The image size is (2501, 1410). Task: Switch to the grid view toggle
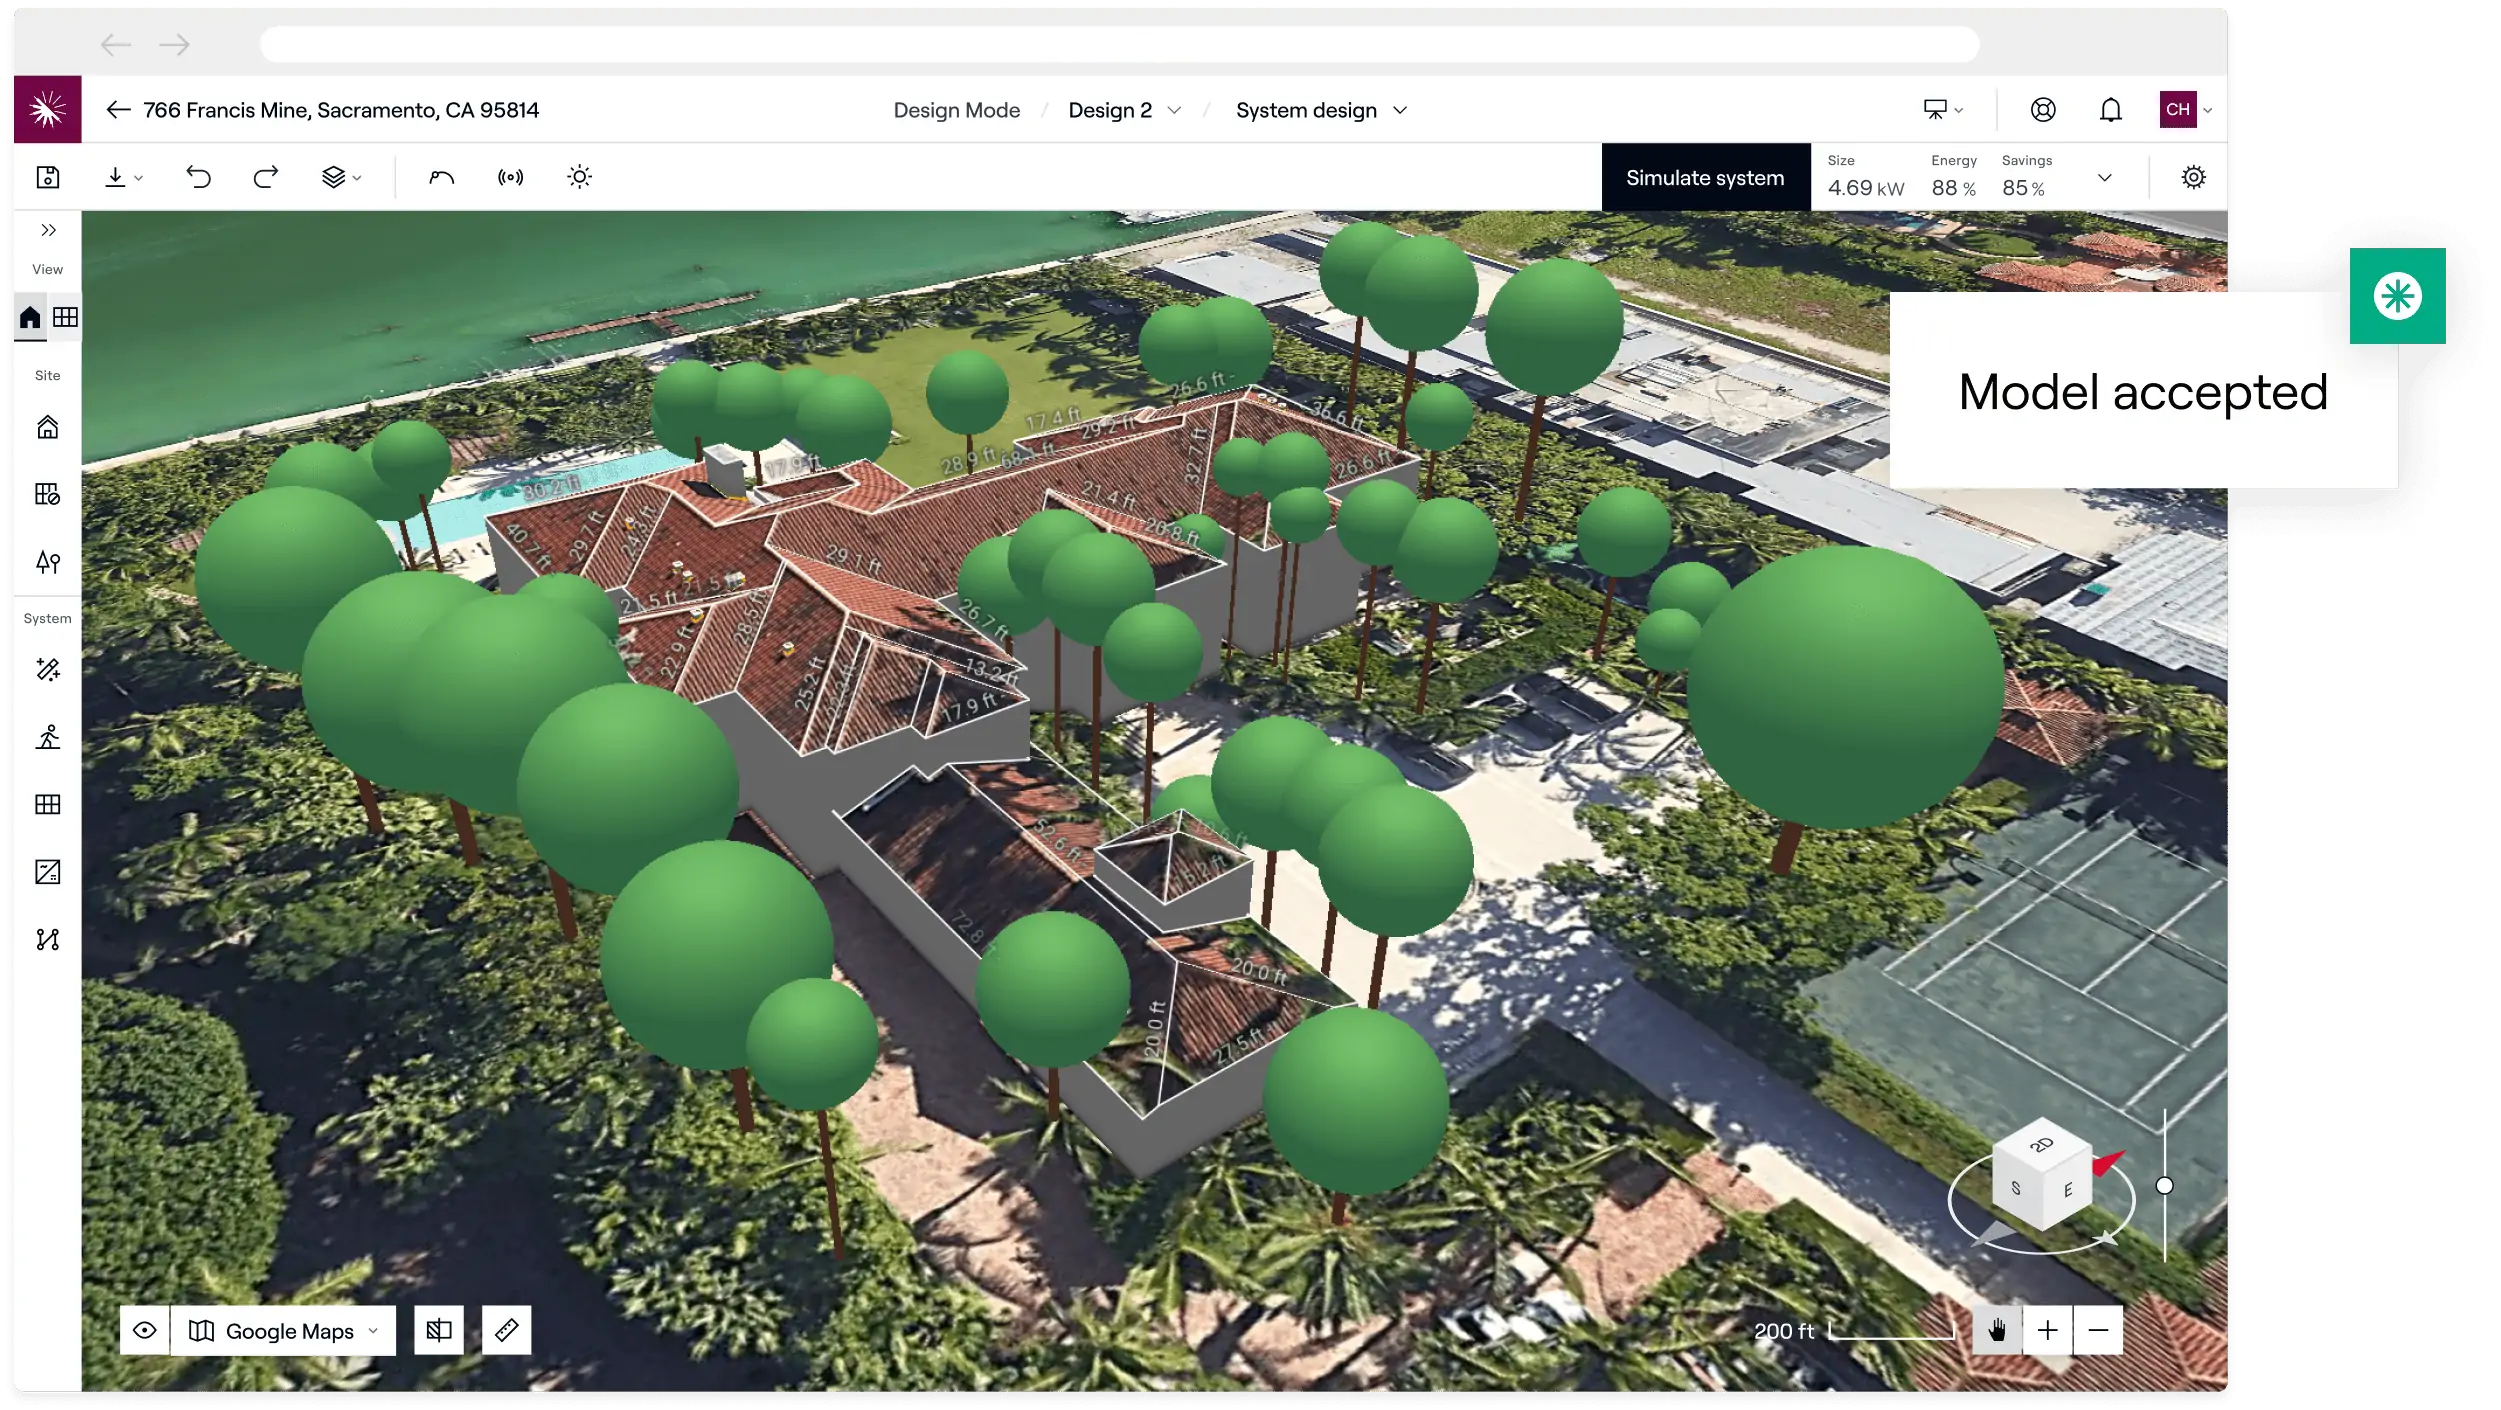(66, 318)
